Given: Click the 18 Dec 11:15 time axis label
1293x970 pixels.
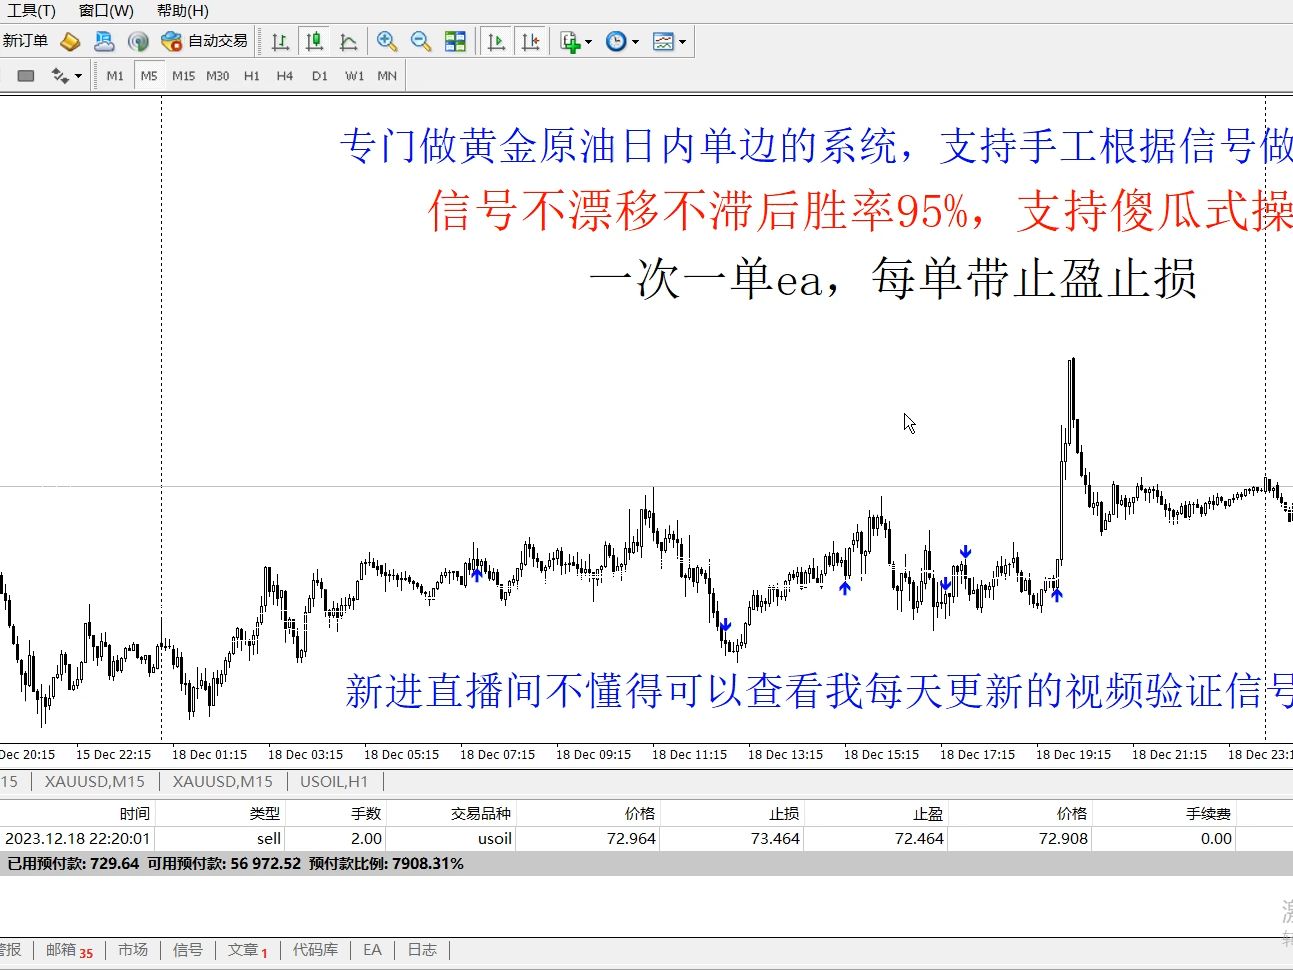Looking at the screenshot, I should click(690, 755).
